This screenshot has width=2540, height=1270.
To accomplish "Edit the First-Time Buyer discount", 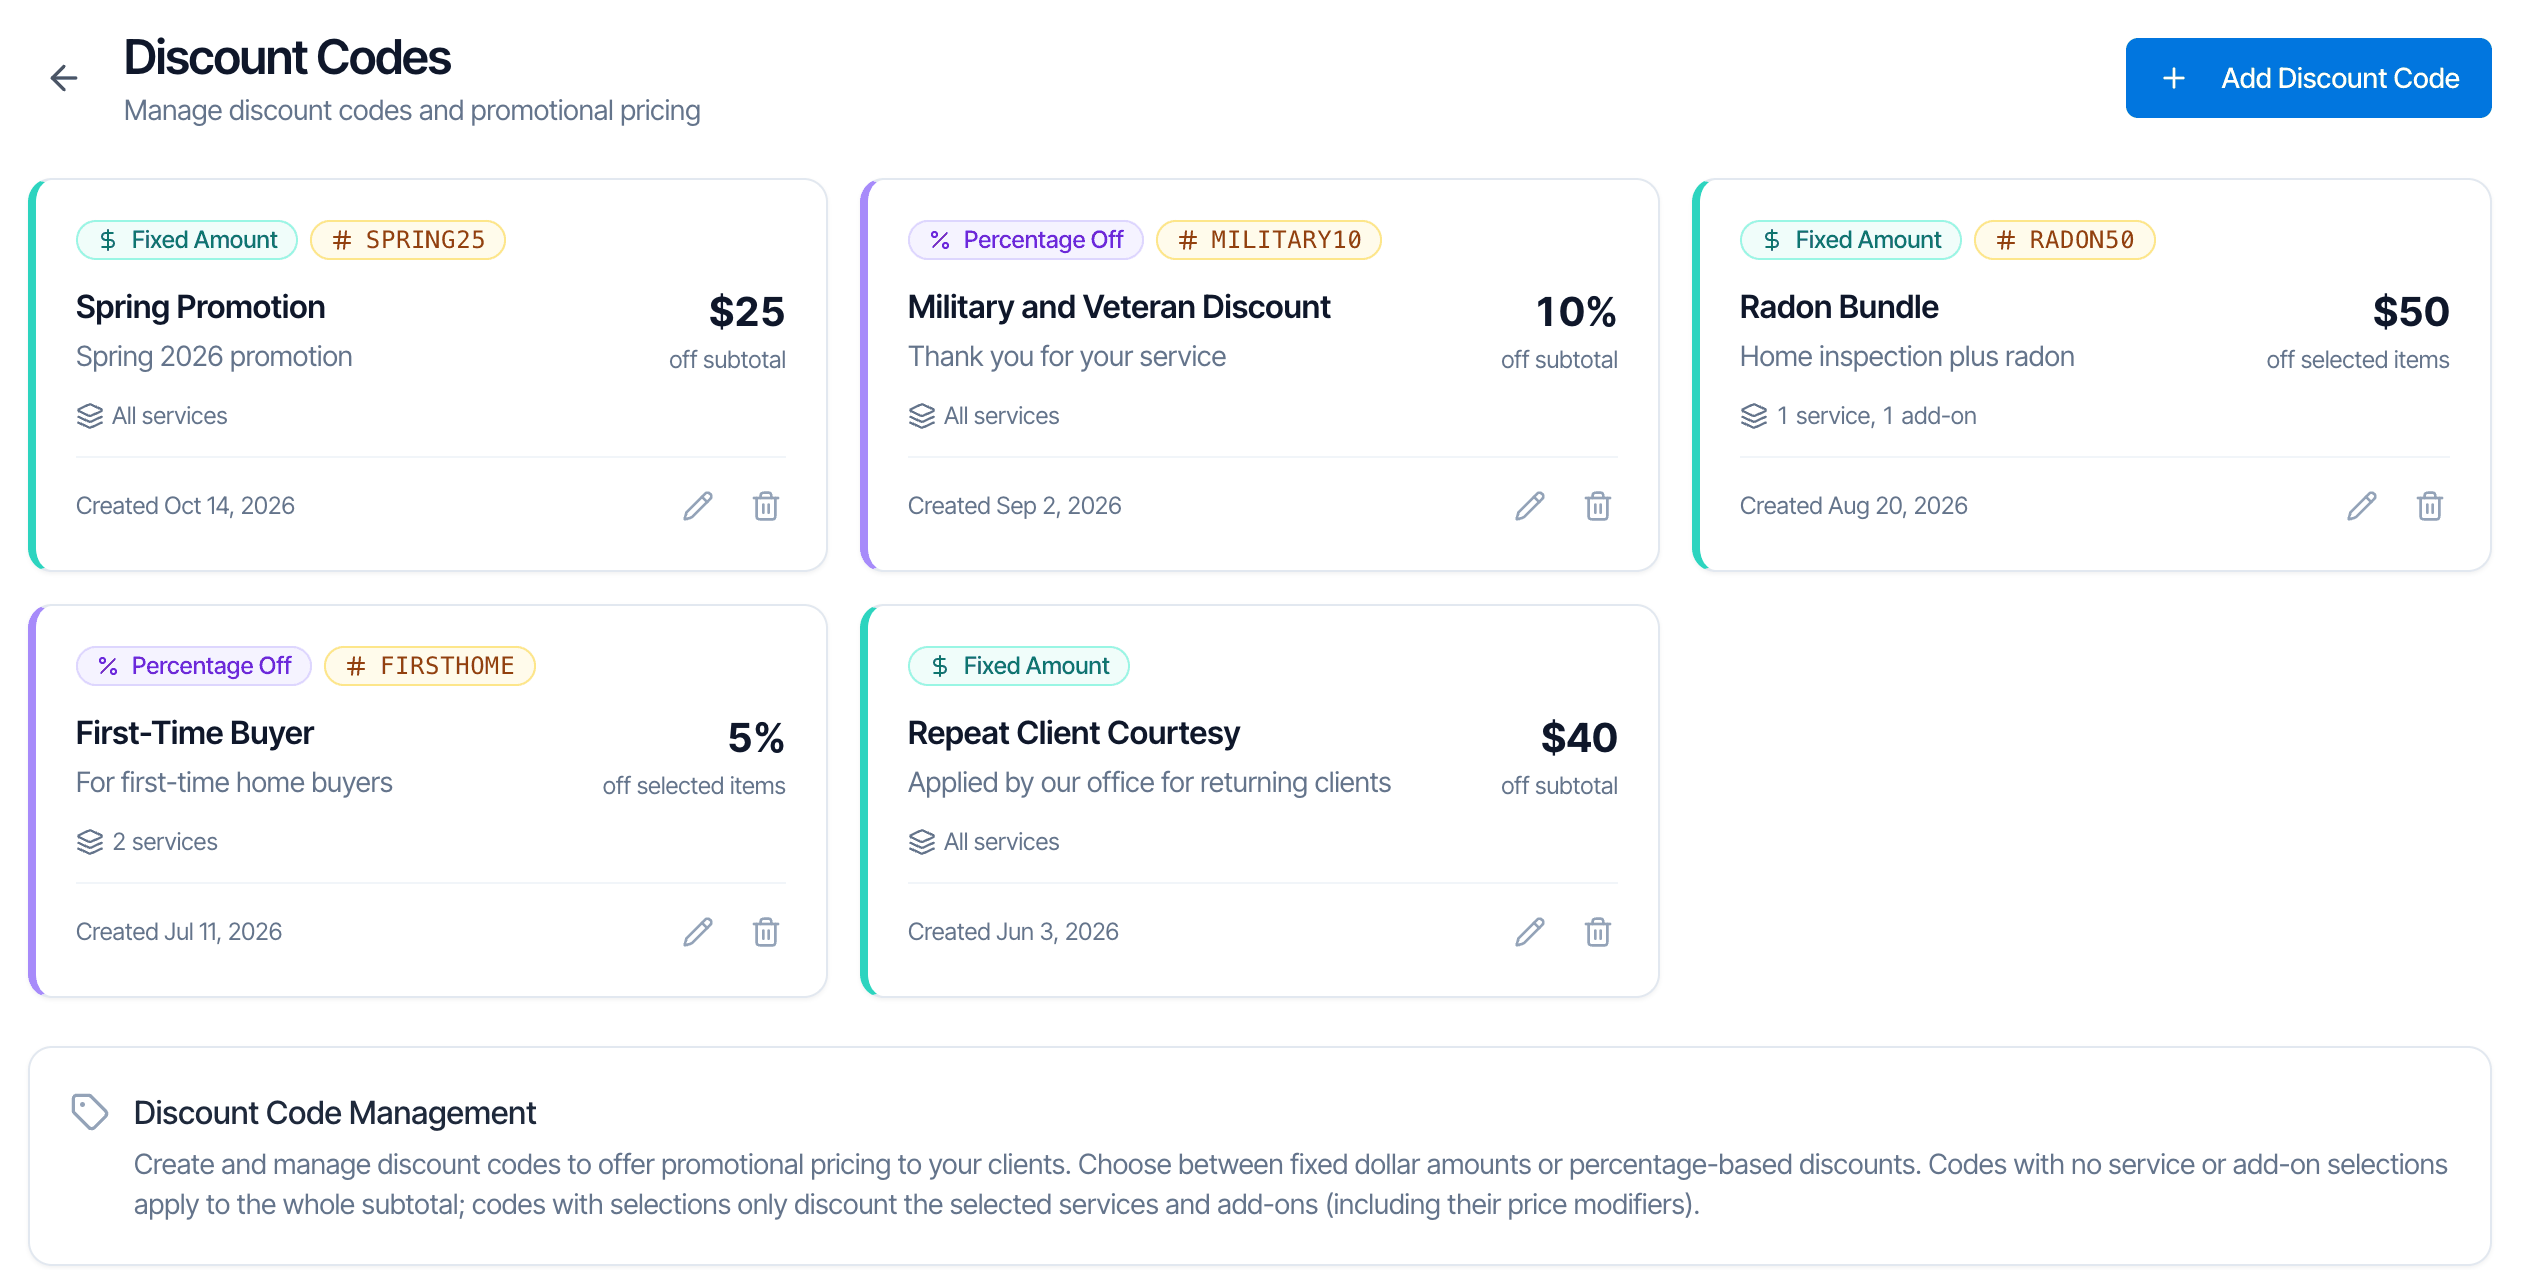I will click(x=698, y=932).
